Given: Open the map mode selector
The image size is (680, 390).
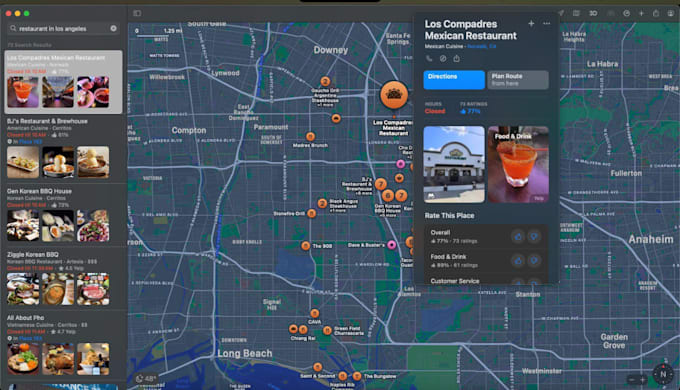Looking at the screenshot, I should (x=576, y=13).
